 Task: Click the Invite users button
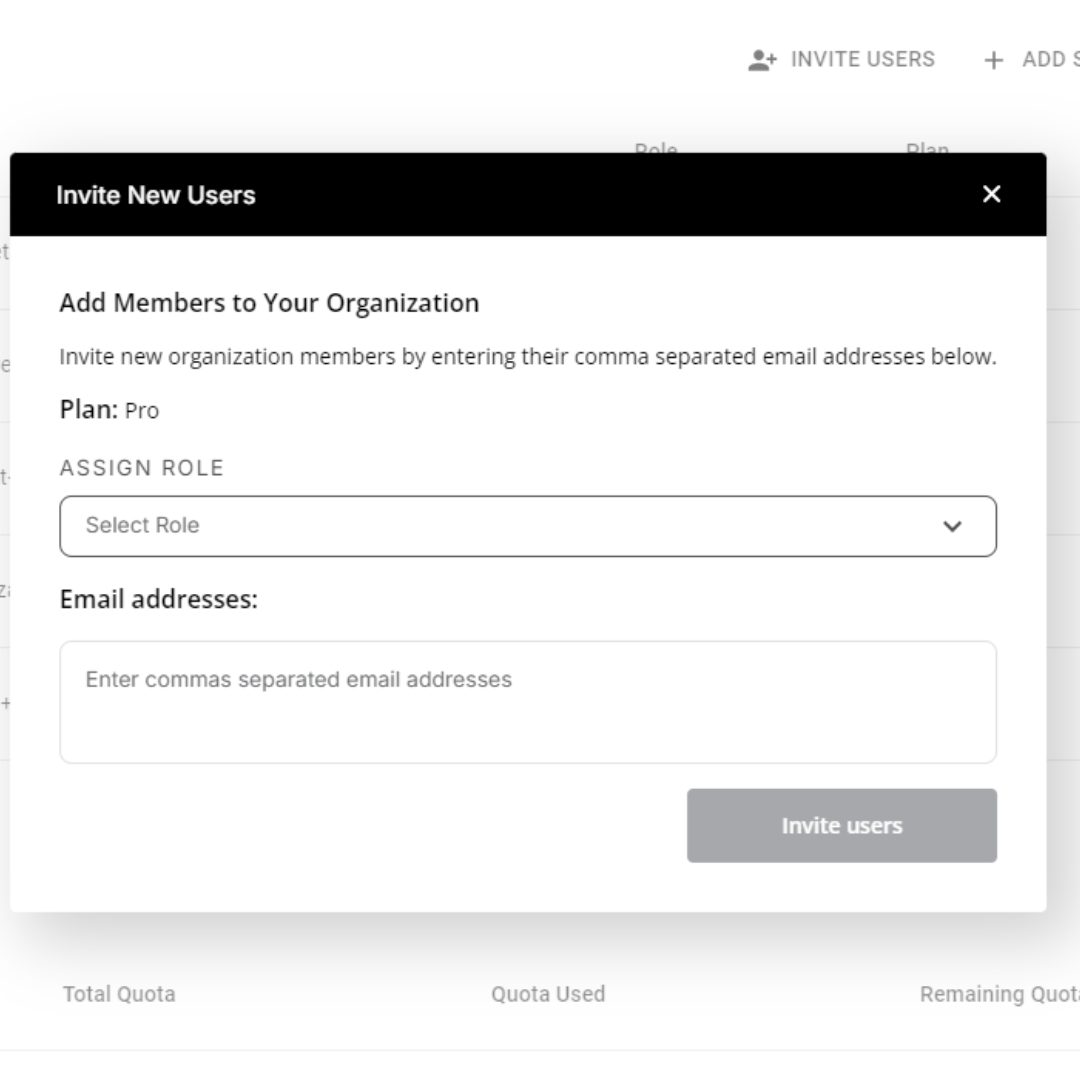tap(841, 825)
